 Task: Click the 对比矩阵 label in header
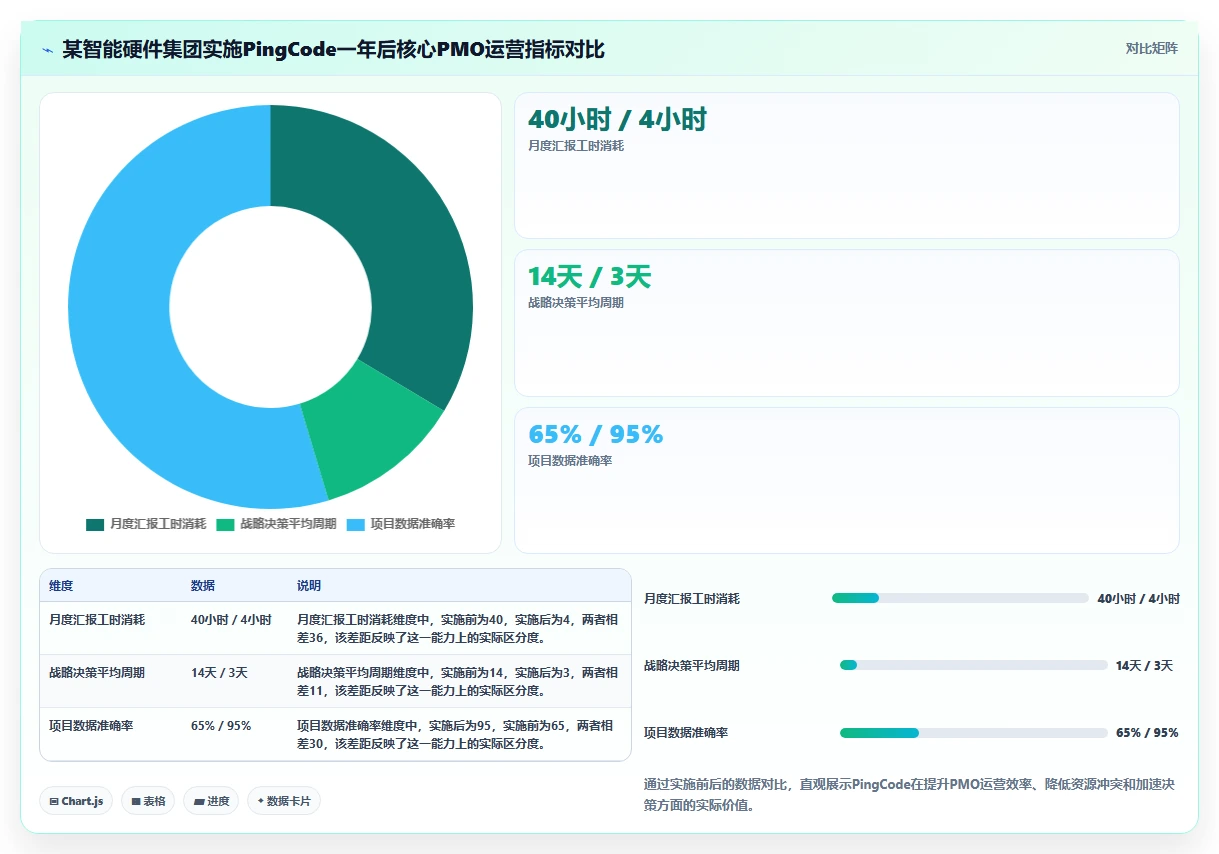click(x=1151, y=48)
